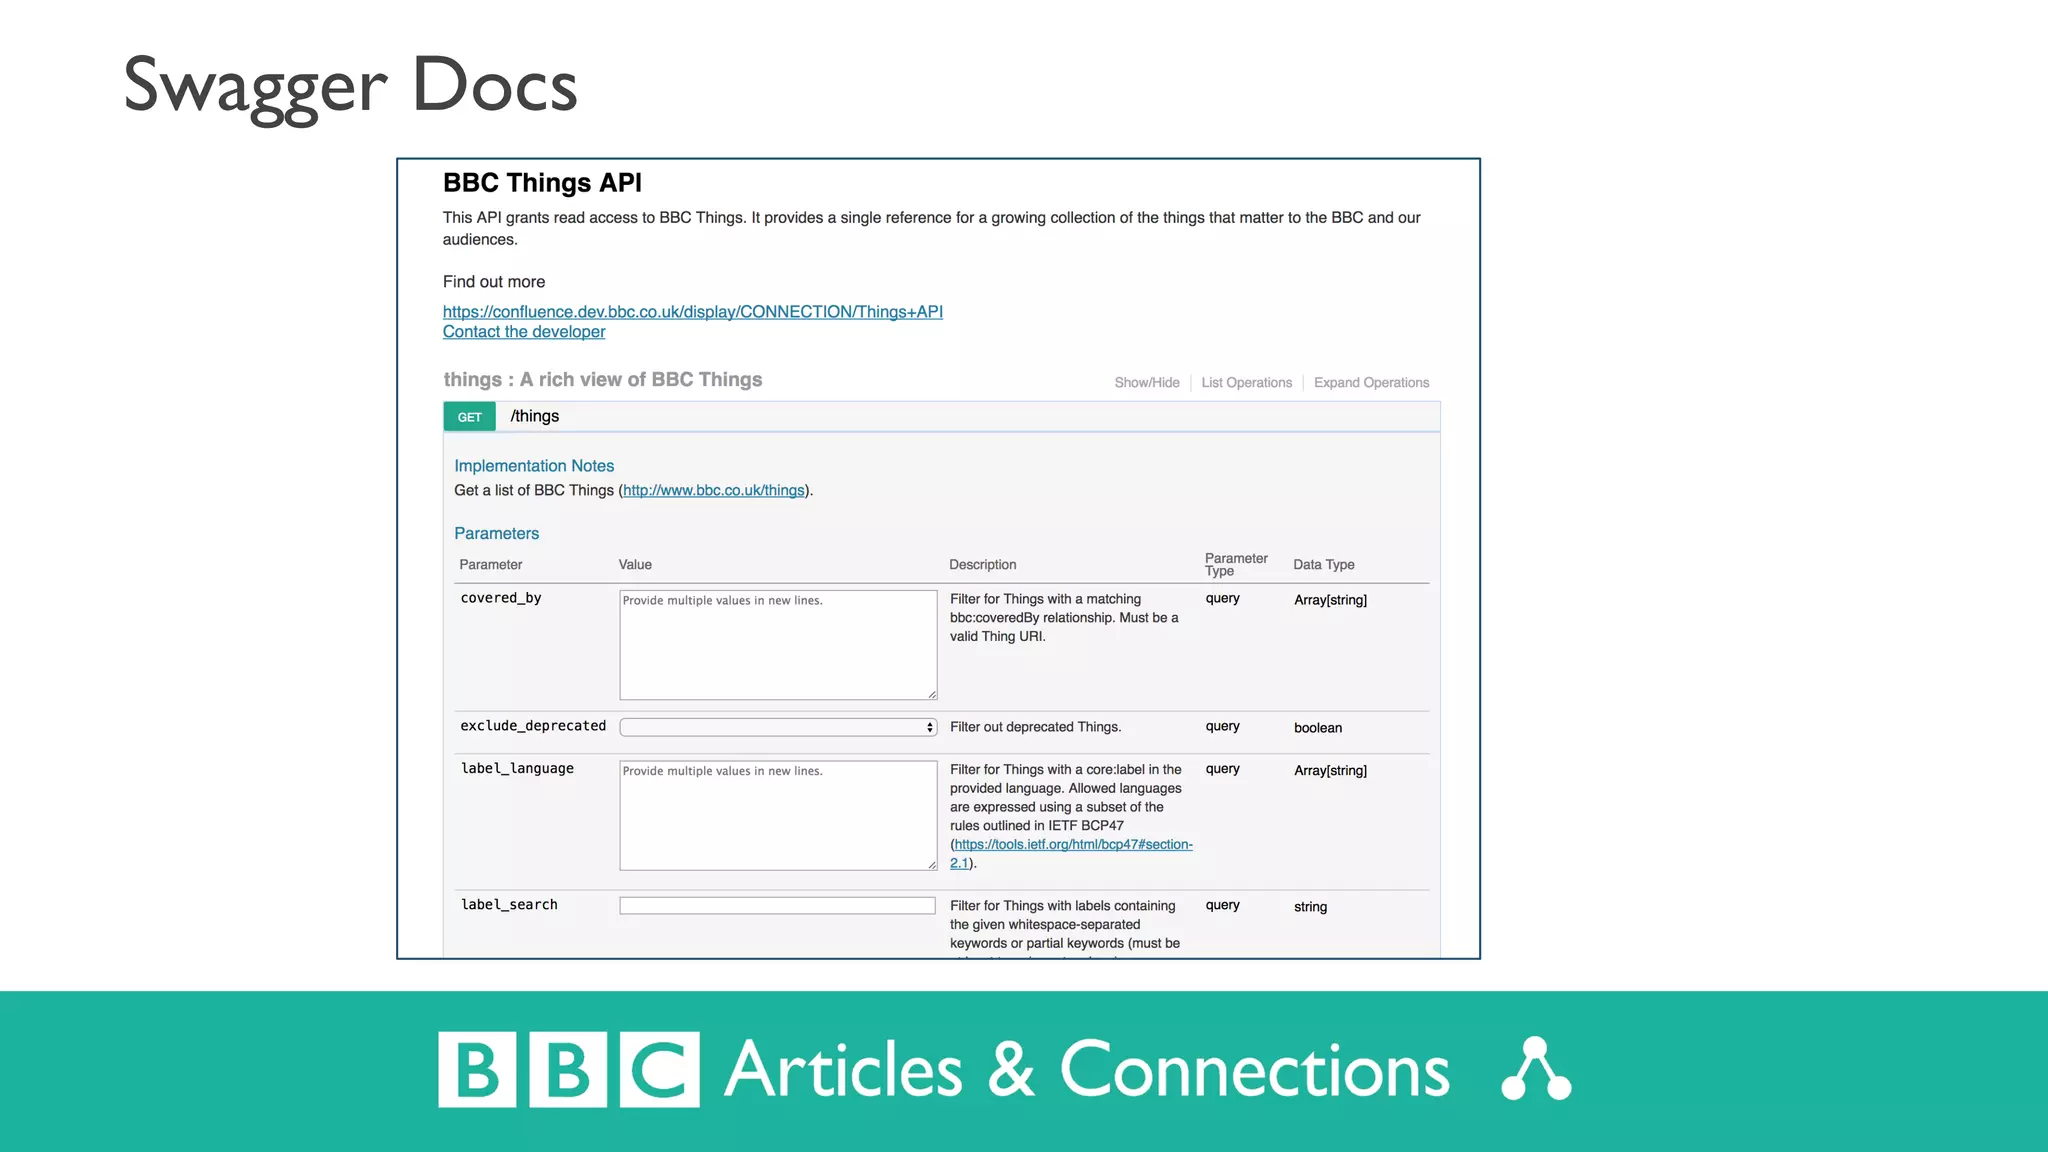The image size is (2048, 1152).
Task: Click the Contact the developer link
Action: [524, 332]
